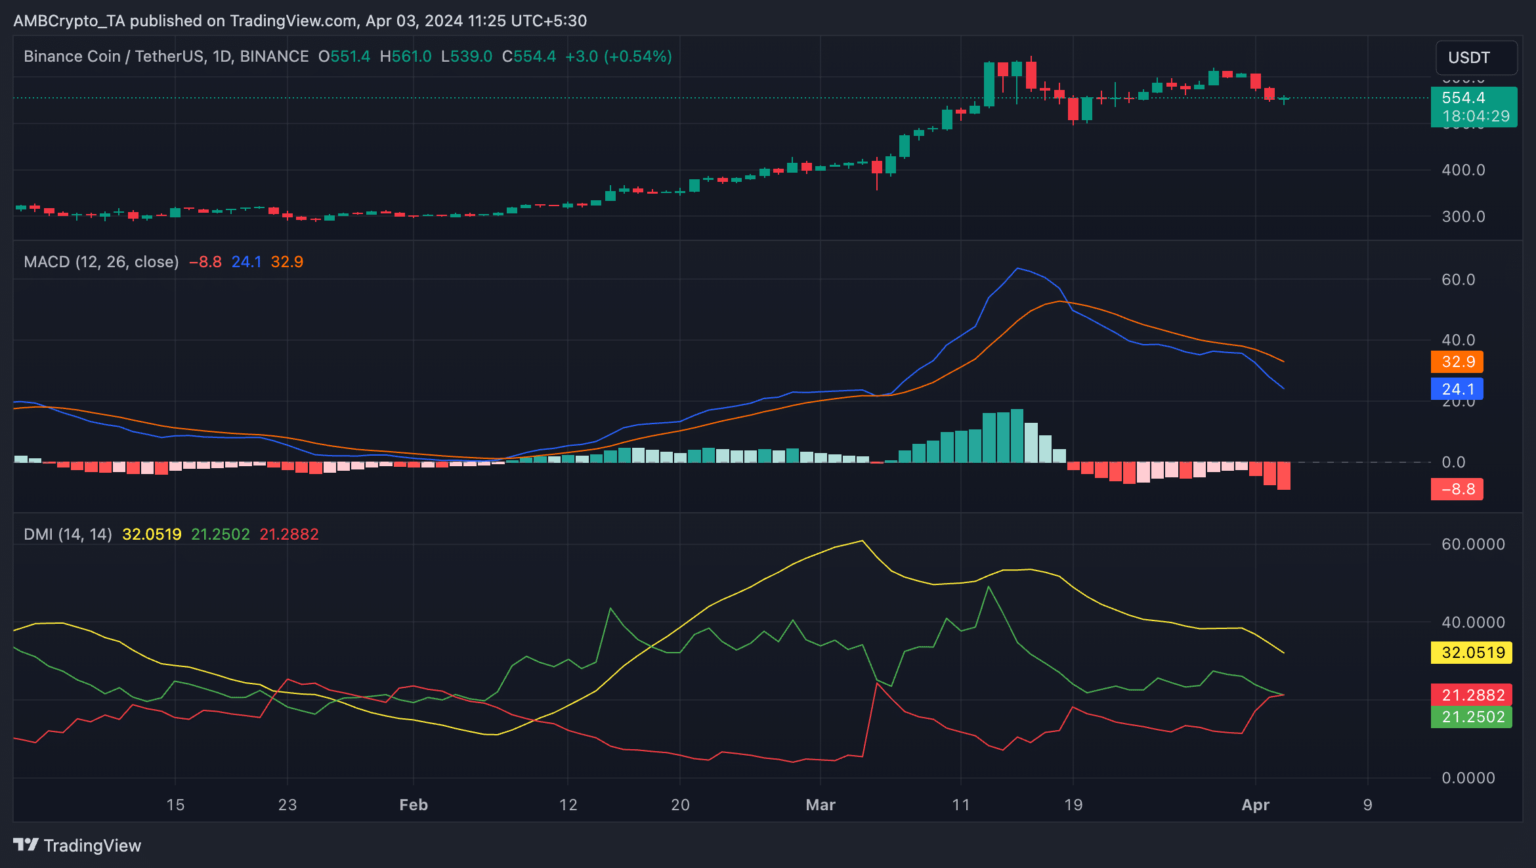The image size is (1536, 868).
Task: Click the TradingView logo icon
Action: tap(26, 845)
